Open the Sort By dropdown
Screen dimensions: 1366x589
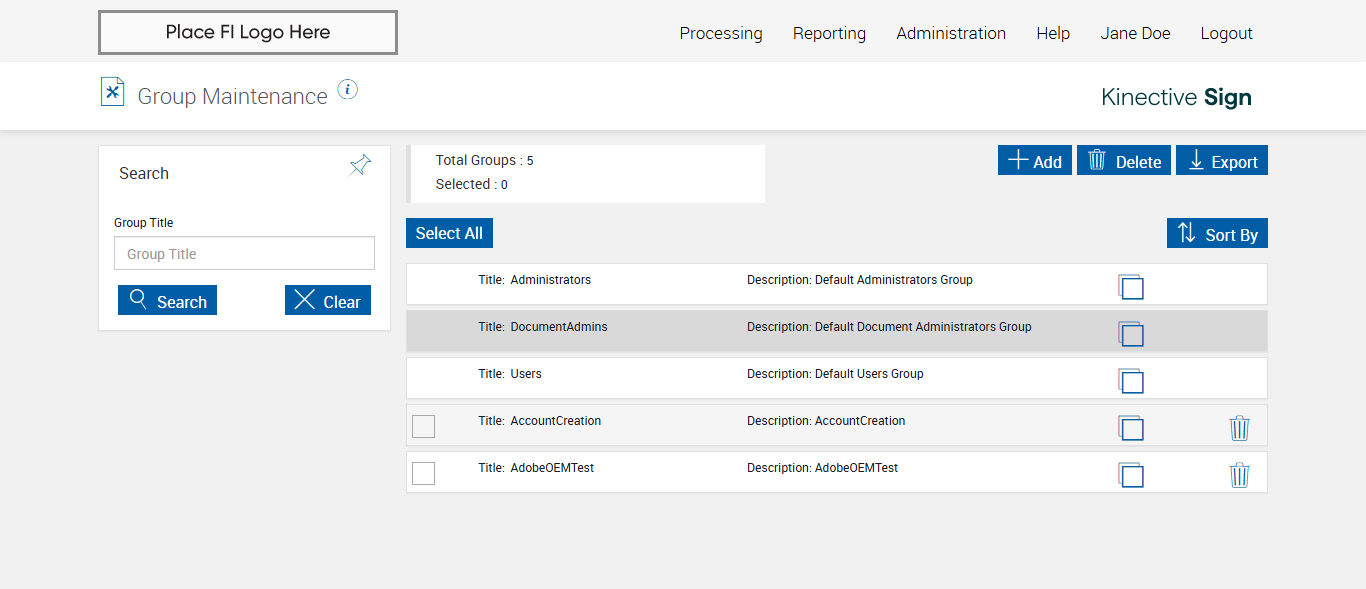pos(1217,234)
